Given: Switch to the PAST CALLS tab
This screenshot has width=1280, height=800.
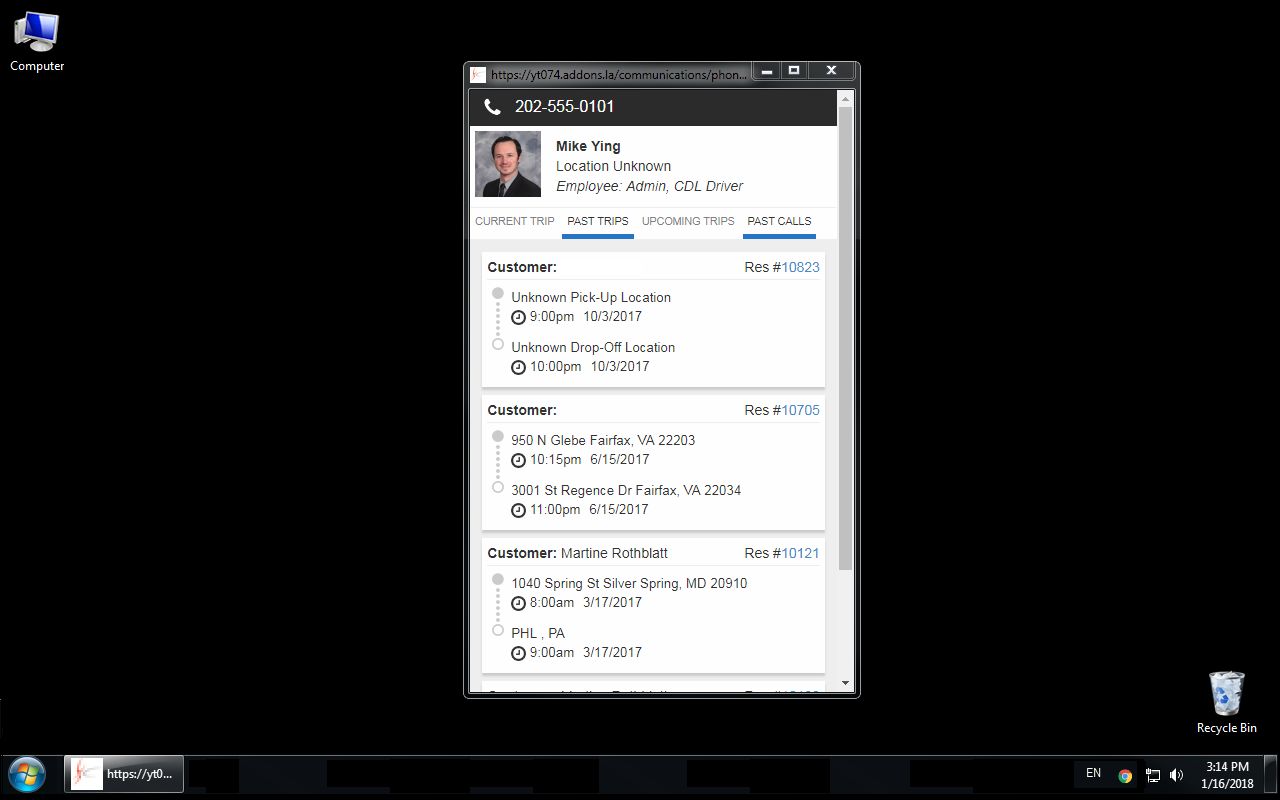Looking at the screenshot, I should coord(779,221).
